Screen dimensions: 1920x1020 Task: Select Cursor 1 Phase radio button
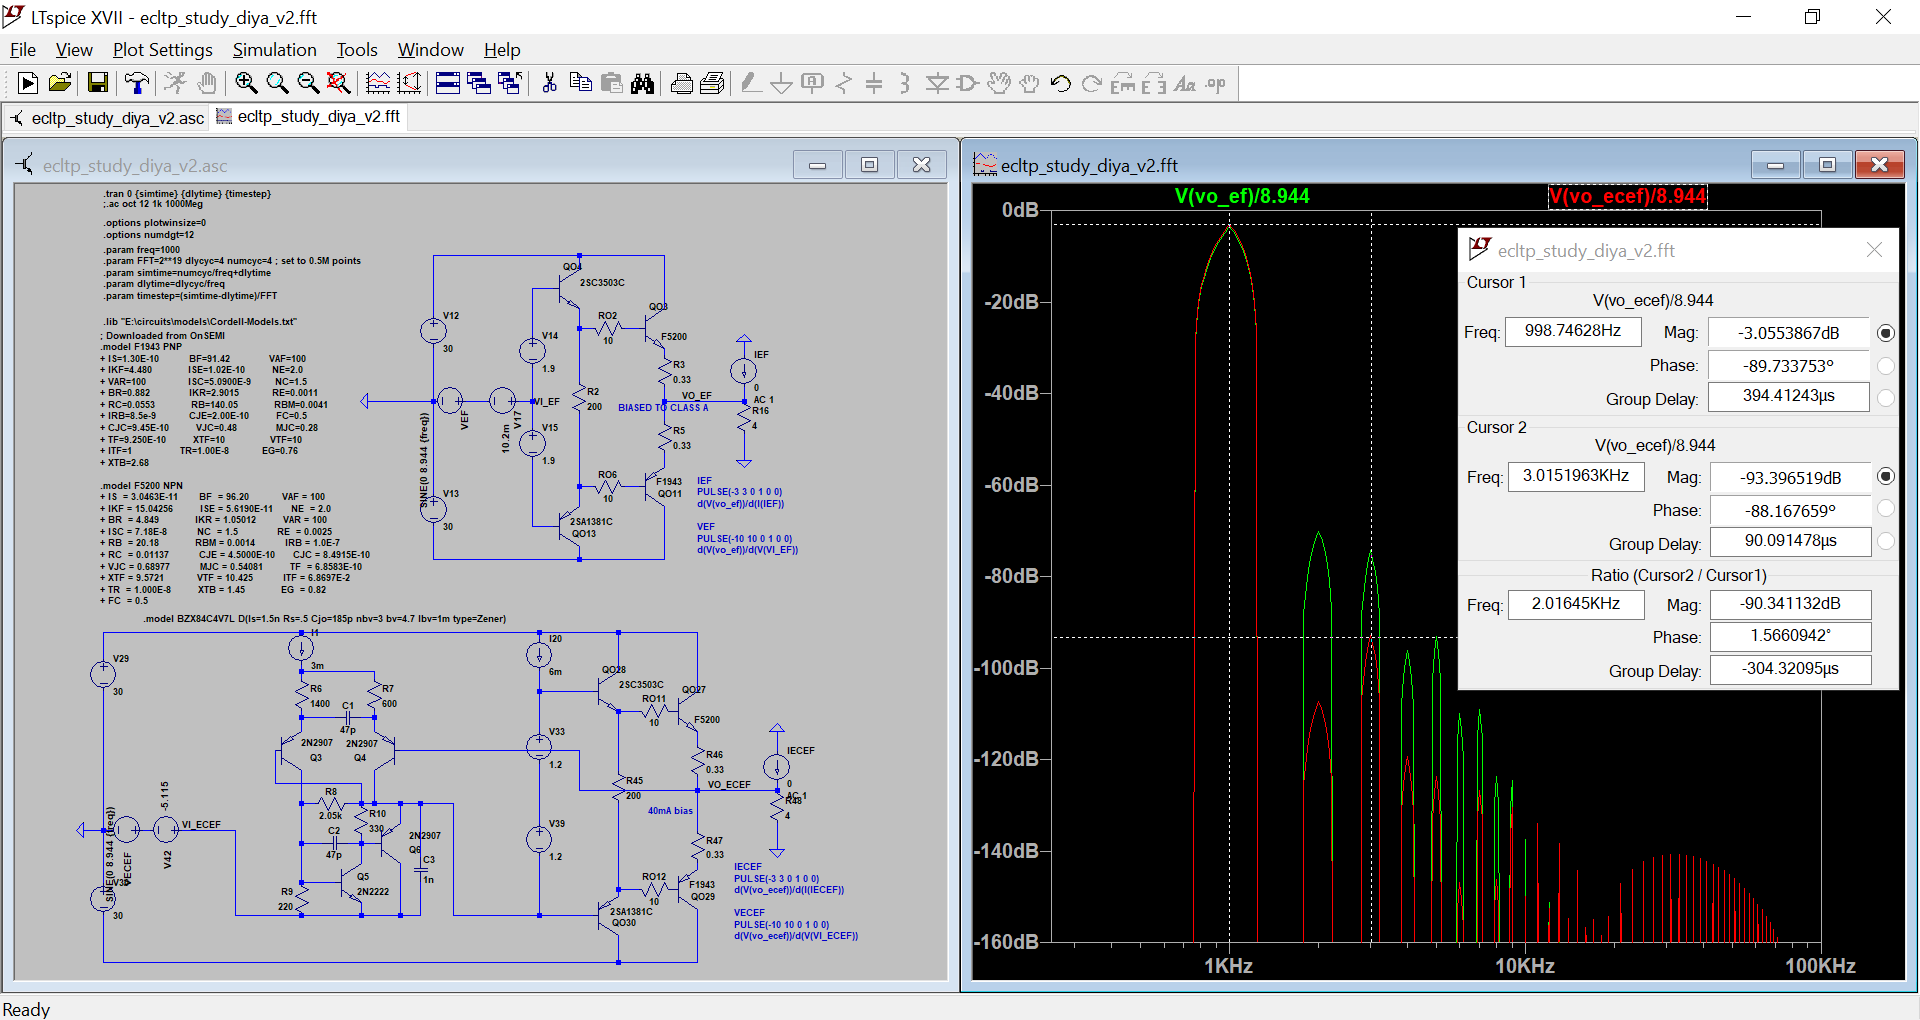pyautogui.click(x=1886, y=366)
